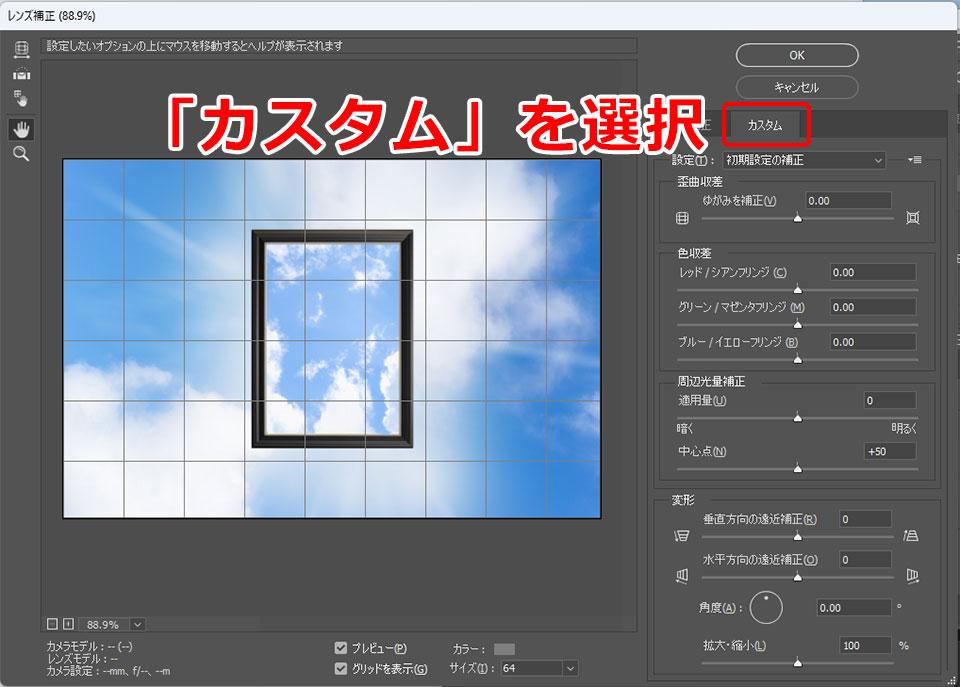
Task: Click the 中心点 +50 value field
Action: 890,451
